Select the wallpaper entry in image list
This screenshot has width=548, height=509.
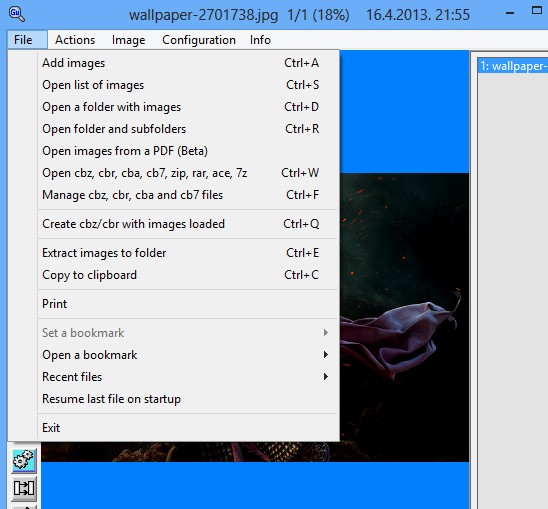click(513, 66)
